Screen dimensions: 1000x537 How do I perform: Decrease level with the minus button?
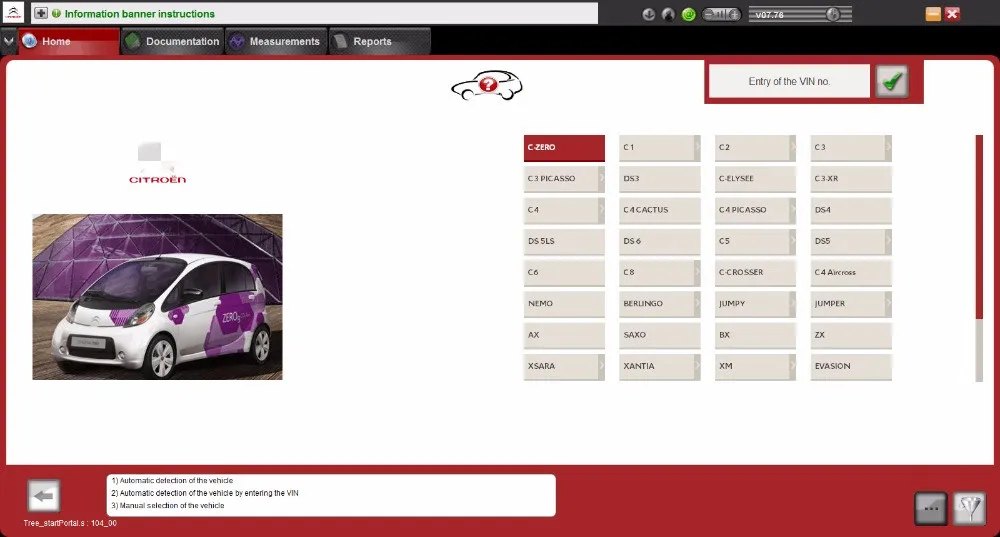[x=709, y=14]
